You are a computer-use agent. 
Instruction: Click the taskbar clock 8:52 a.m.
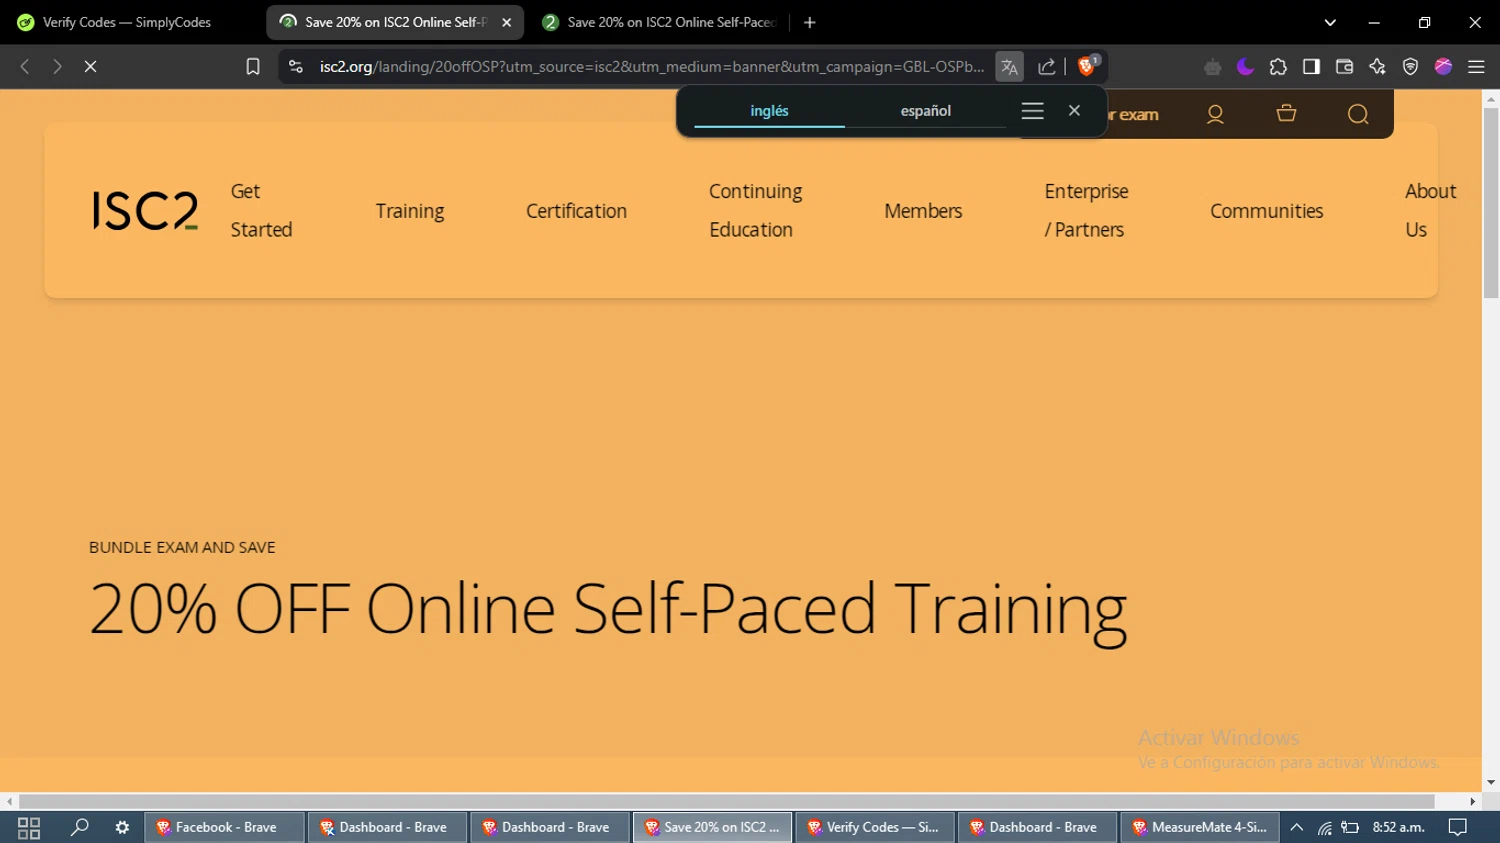[x=1398, y=827]
